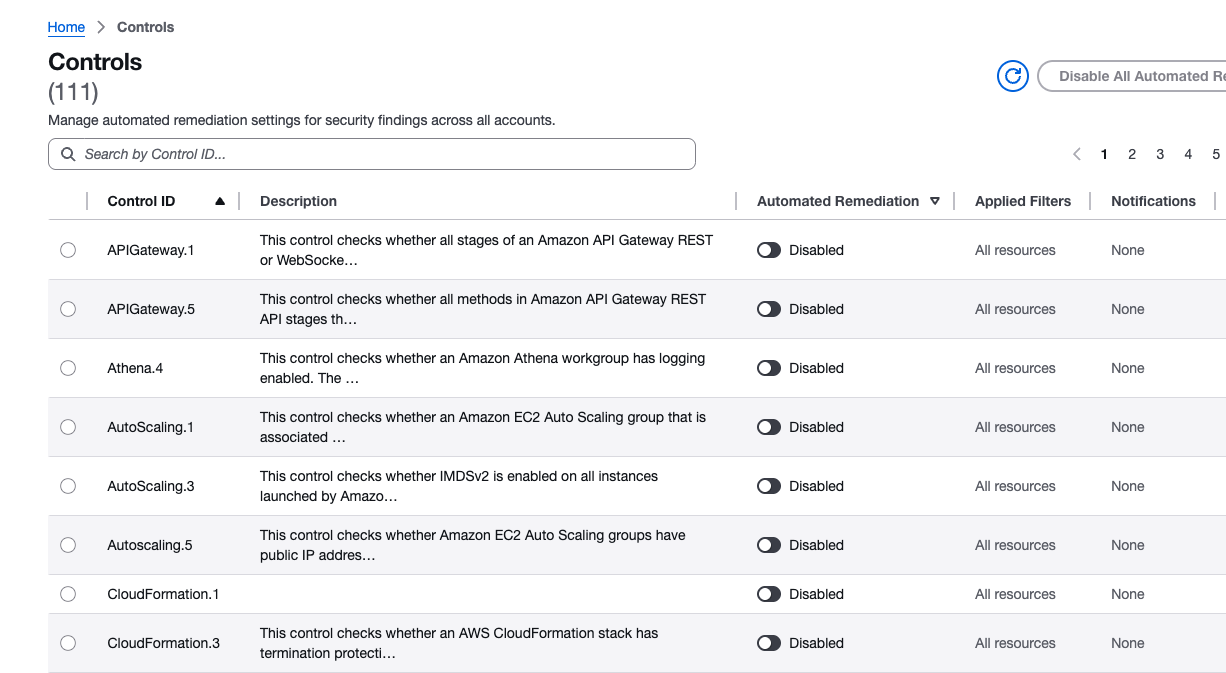Select the Autoscaling.5 radio button
Screen dimensions: 1226x673
point(68,545)
